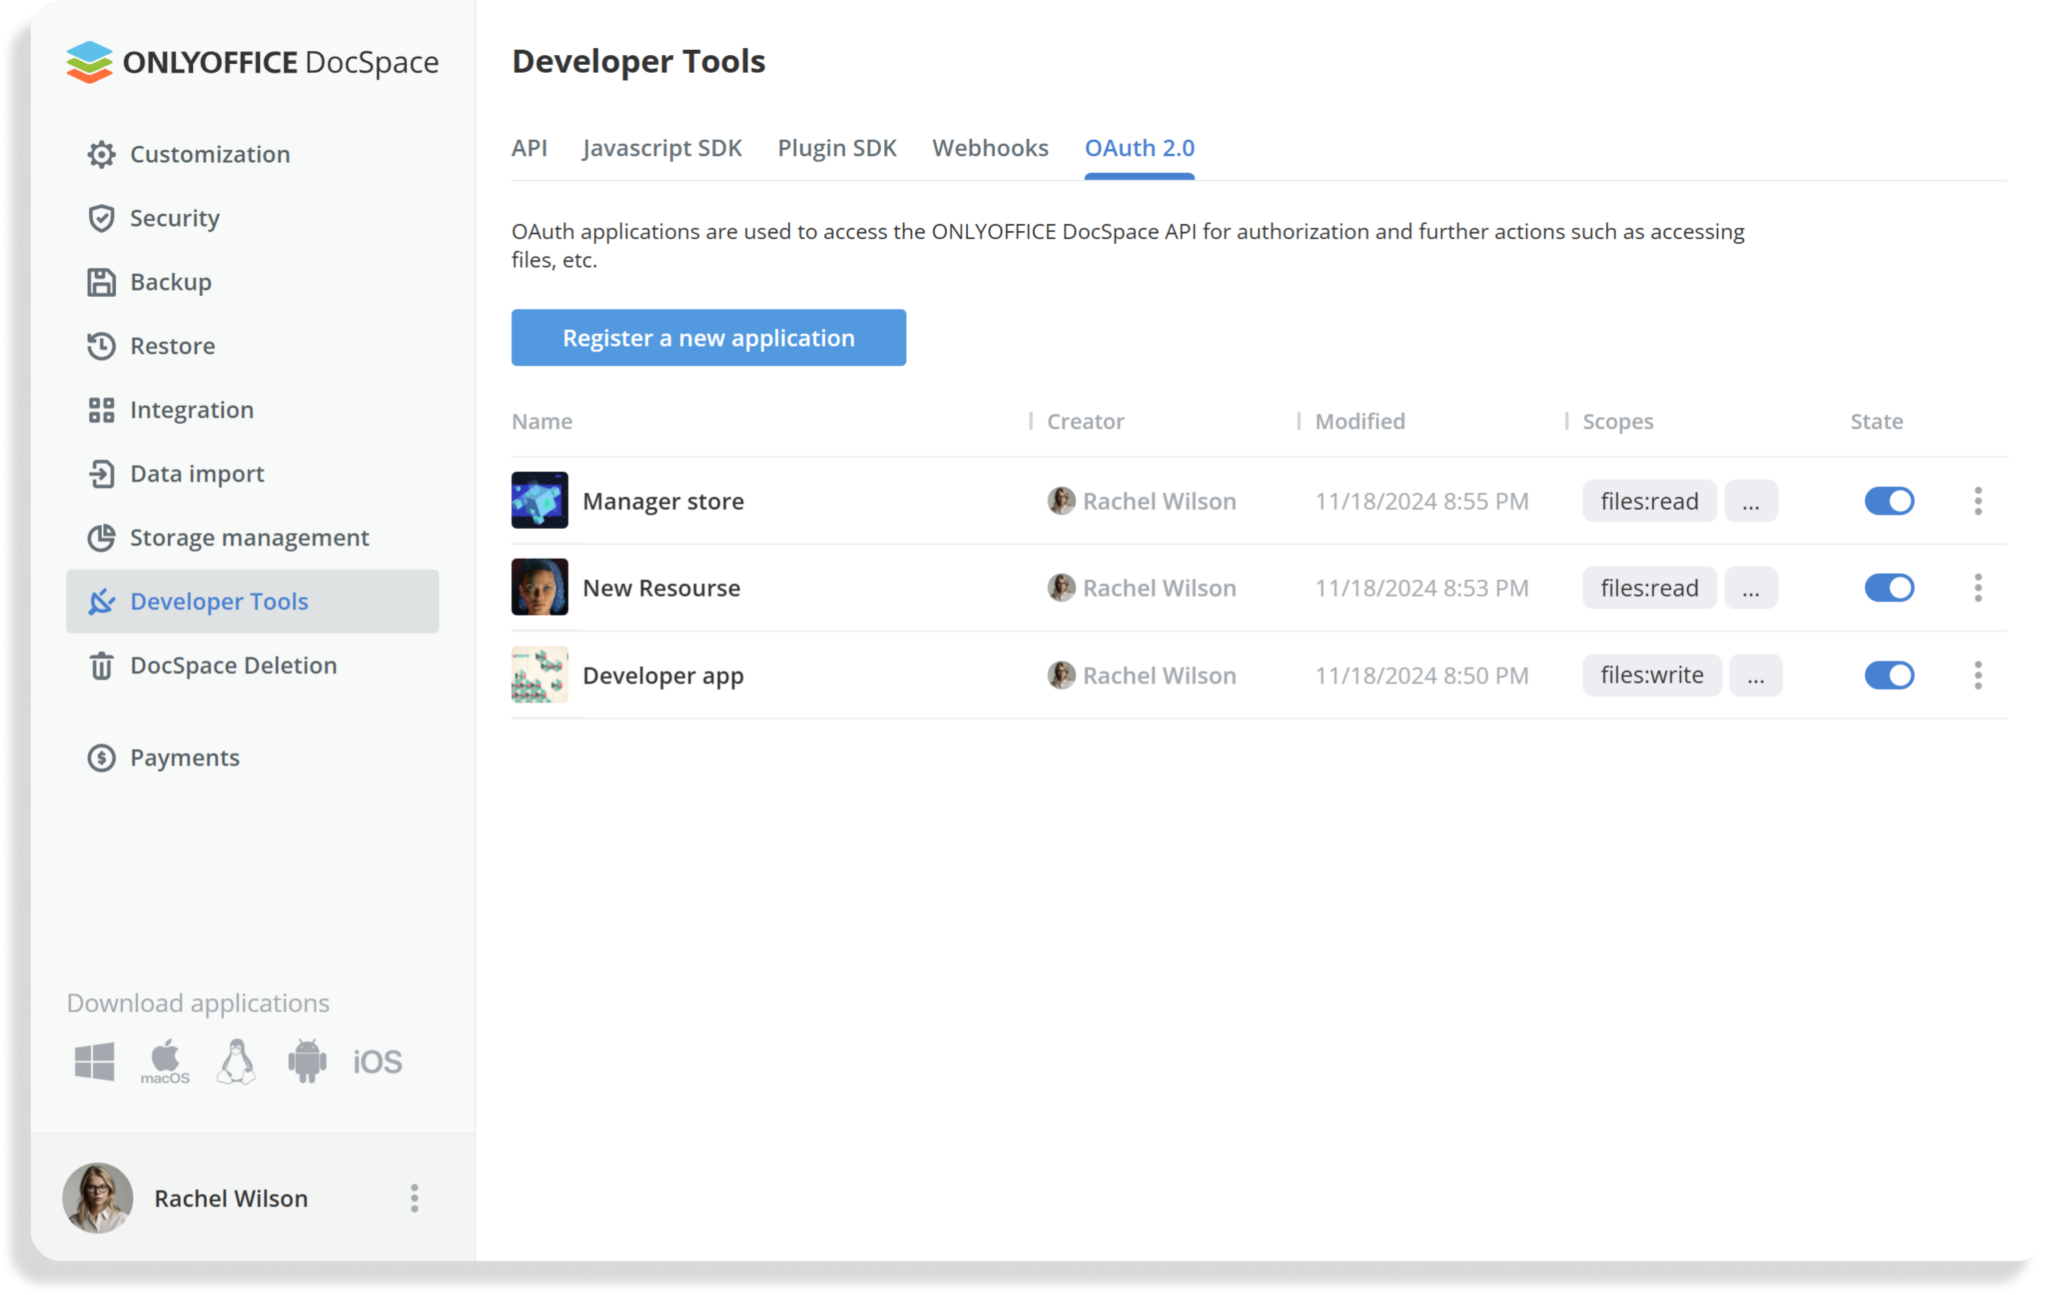Expand hidden scopes for Manager store
Image resolution: width=2048 pixels, height=1295 pixels.
(1750, 501)
